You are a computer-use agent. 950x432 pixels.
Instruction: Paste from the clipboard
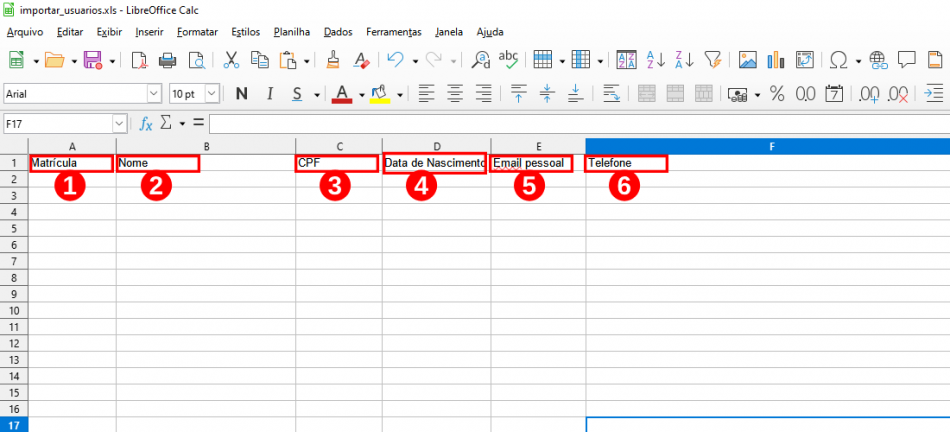pyautogui.click(x=288, y=60)
